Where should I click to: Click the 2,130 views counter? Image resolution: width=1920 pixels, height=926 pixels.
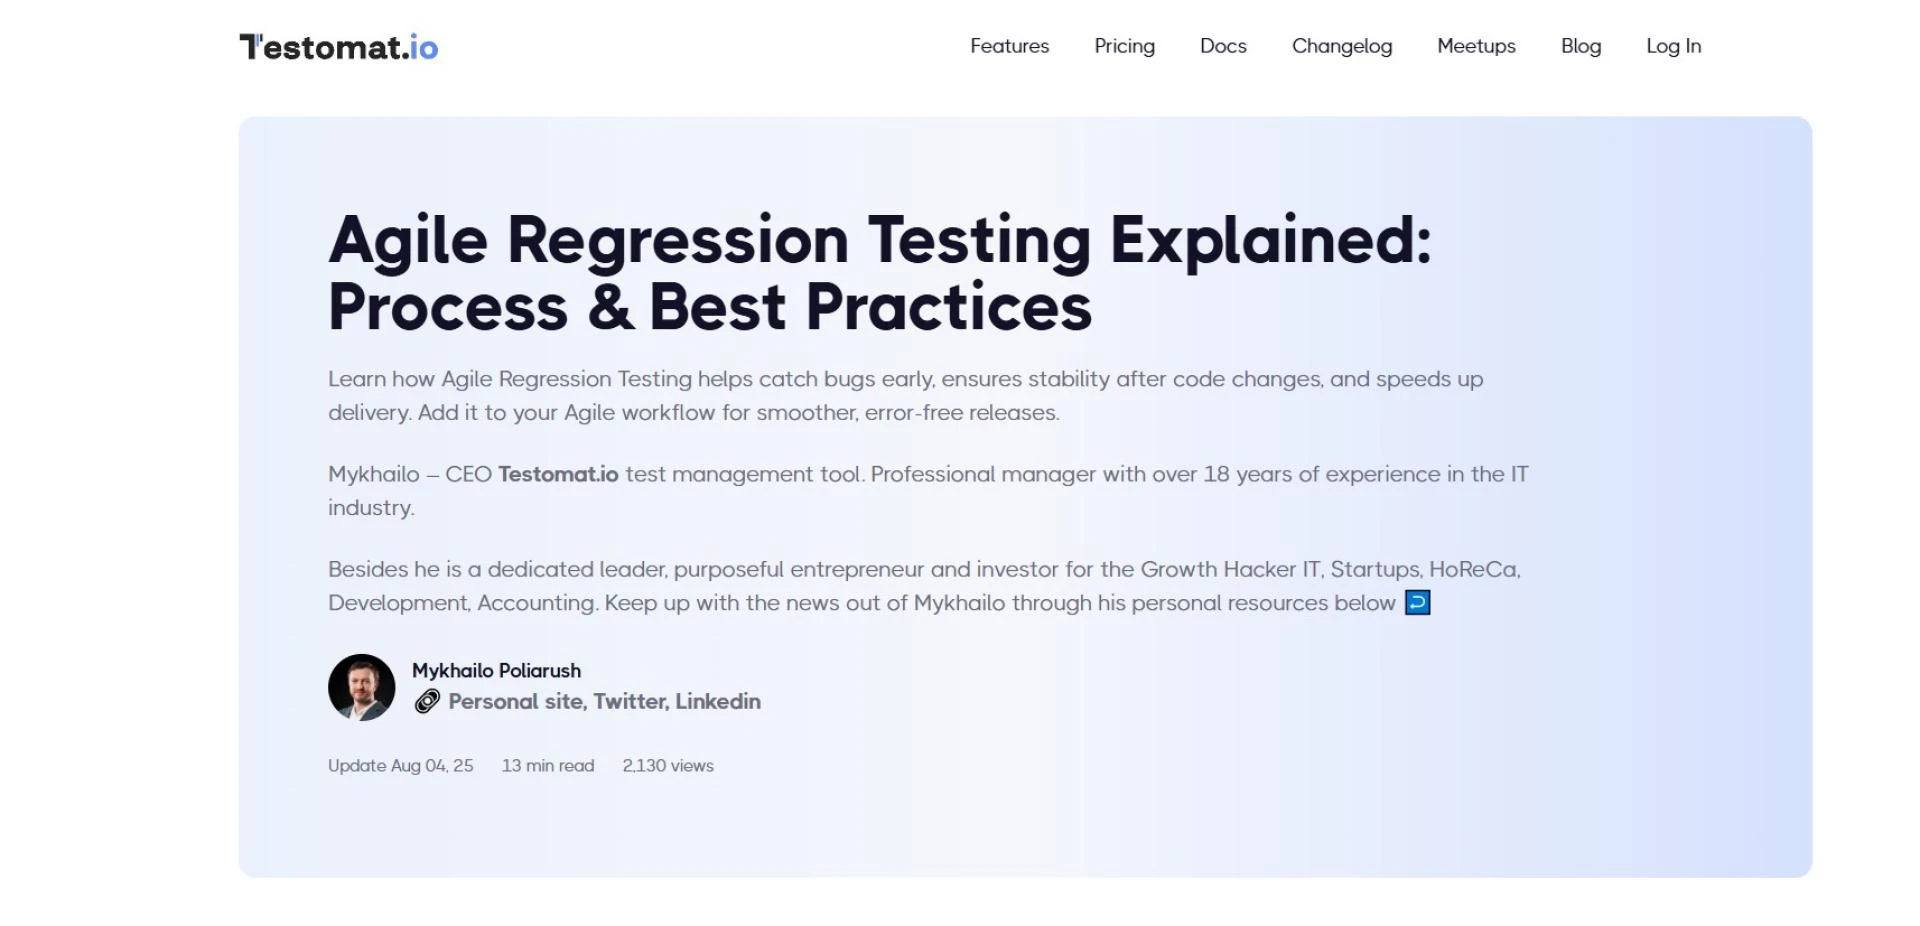pos(666,765)
